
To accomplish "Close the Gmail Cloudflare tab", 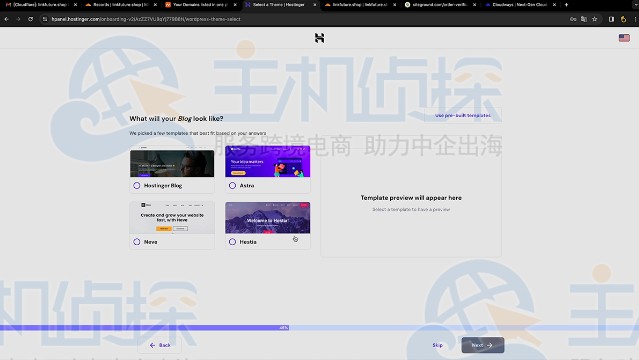I will coord(75,5).
